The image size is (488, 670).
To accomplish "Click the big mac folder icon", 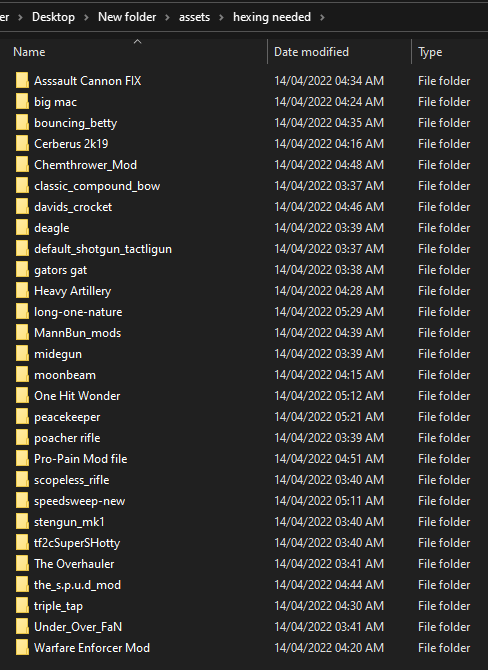I will 22,101.
